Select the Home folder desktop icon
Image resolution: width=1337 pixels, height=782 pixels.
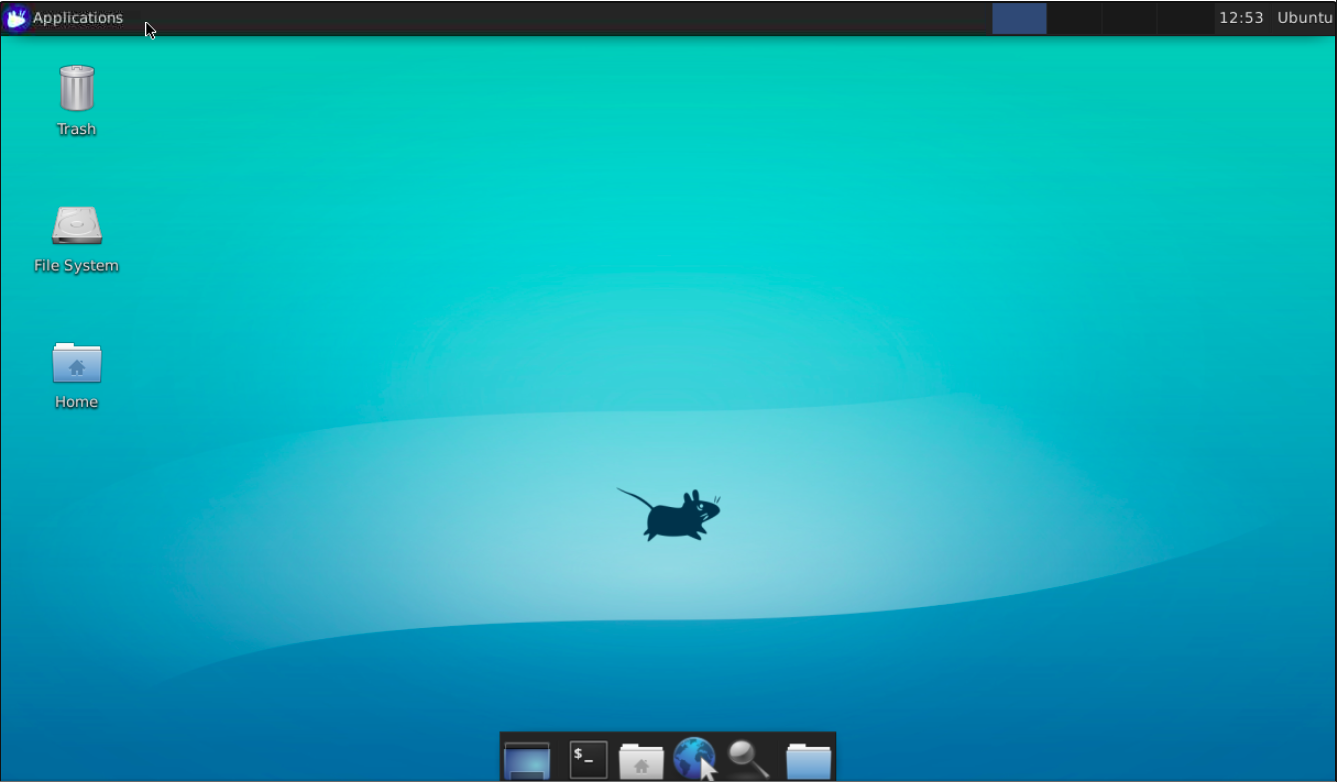click(76, 363)
